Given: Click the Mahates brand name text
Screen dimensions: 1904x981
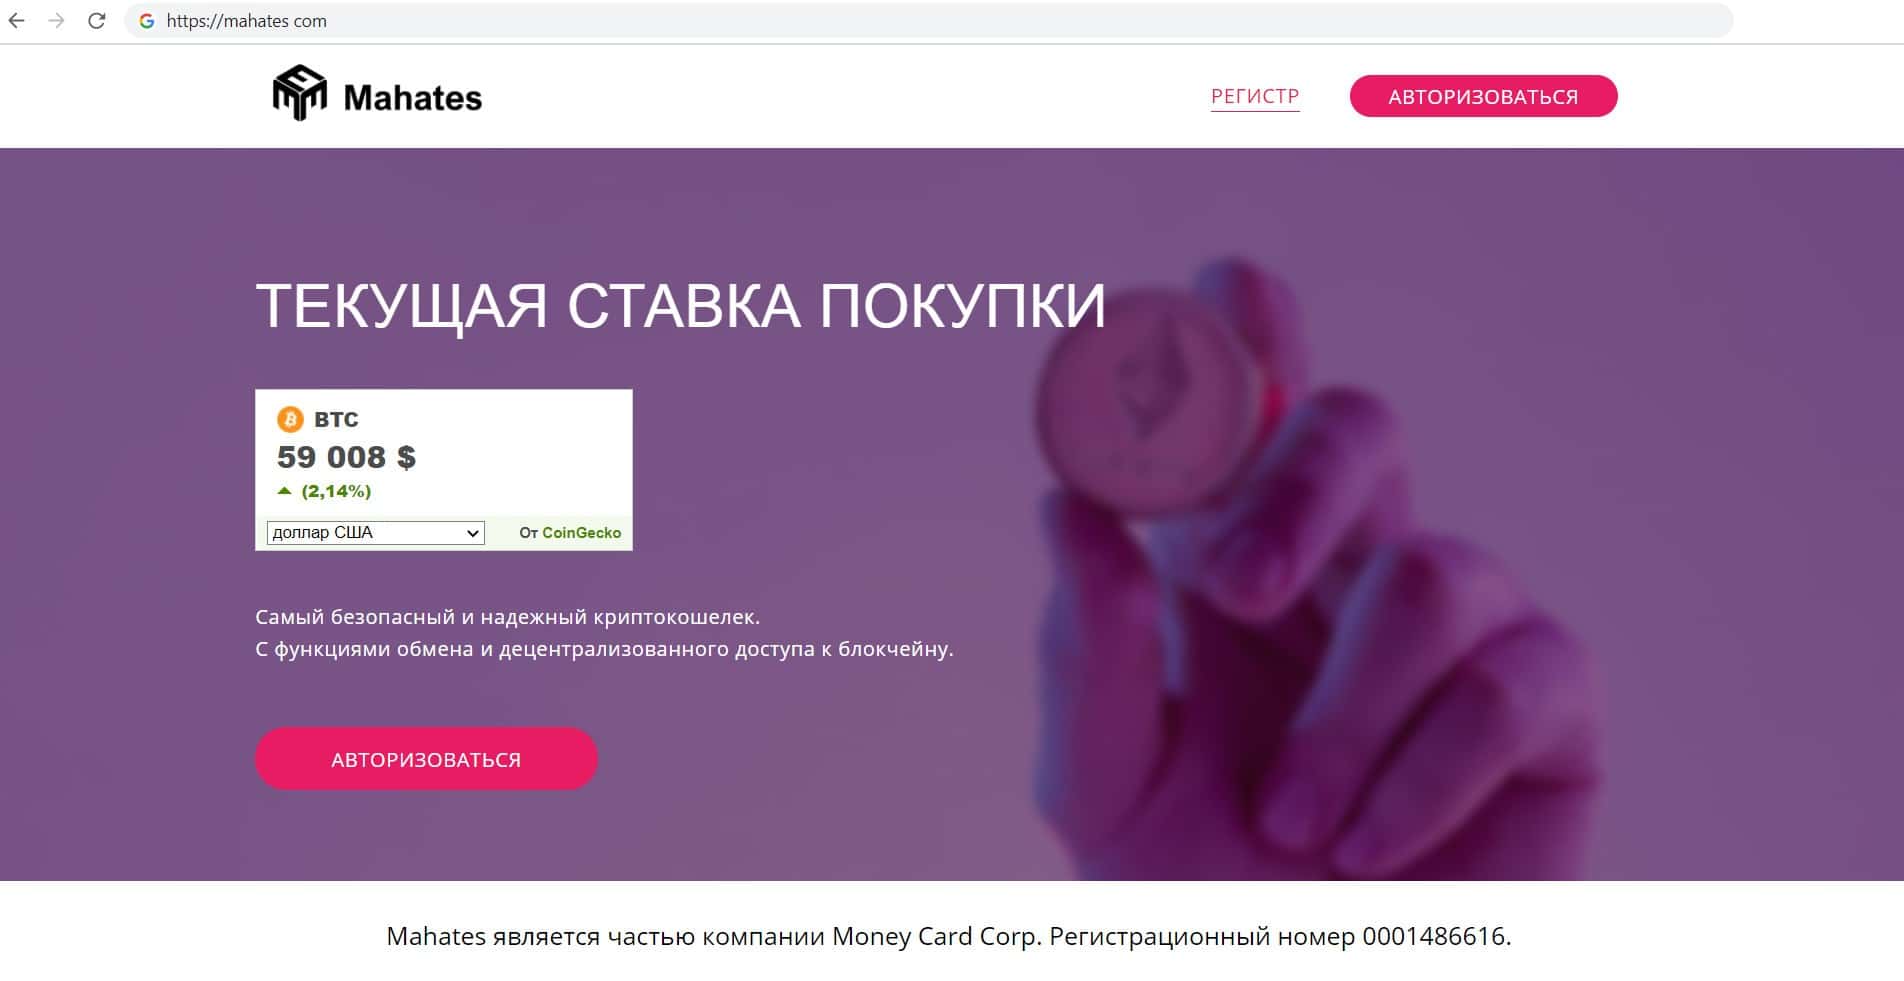Looking at the screenshot, I should [413, 98].
